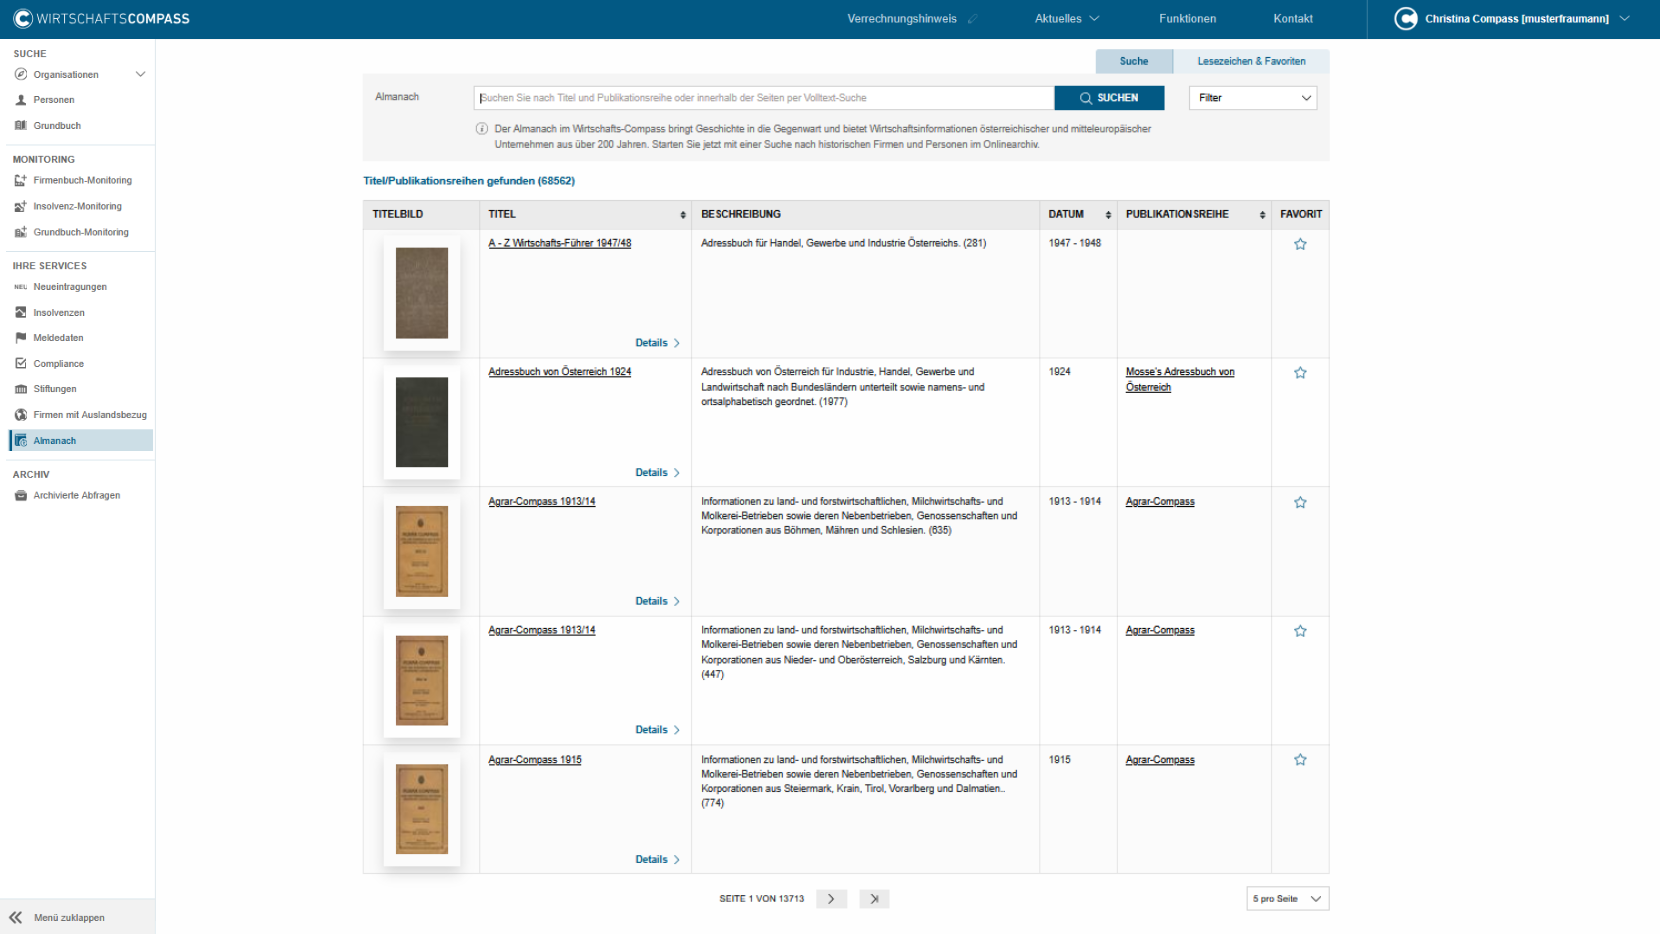Open Details for Agrar-Compass 1915
This screenshot has height=934, width=1660.
pos(657,859)
